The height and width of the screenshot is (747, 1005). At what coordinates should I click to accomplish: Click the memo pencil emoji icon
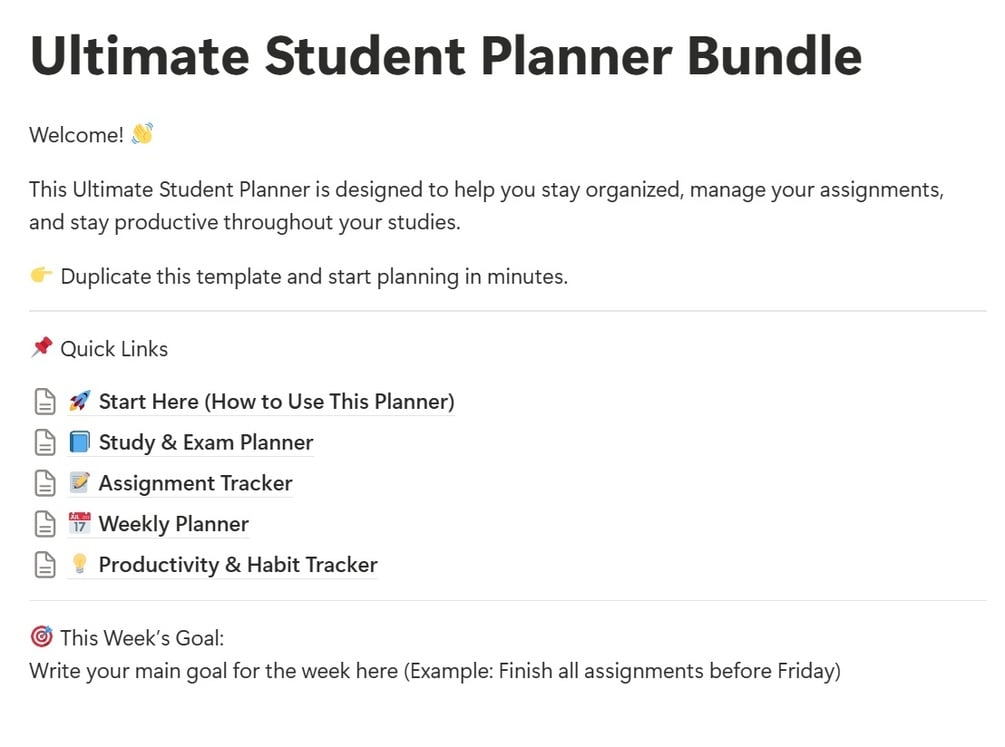tap(80, 484)
